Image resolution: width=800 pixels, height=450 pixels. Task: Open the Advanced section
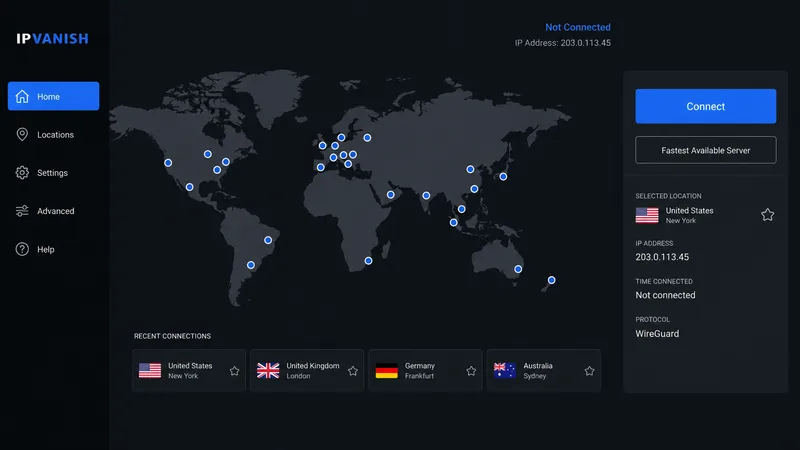pos(54,211)
